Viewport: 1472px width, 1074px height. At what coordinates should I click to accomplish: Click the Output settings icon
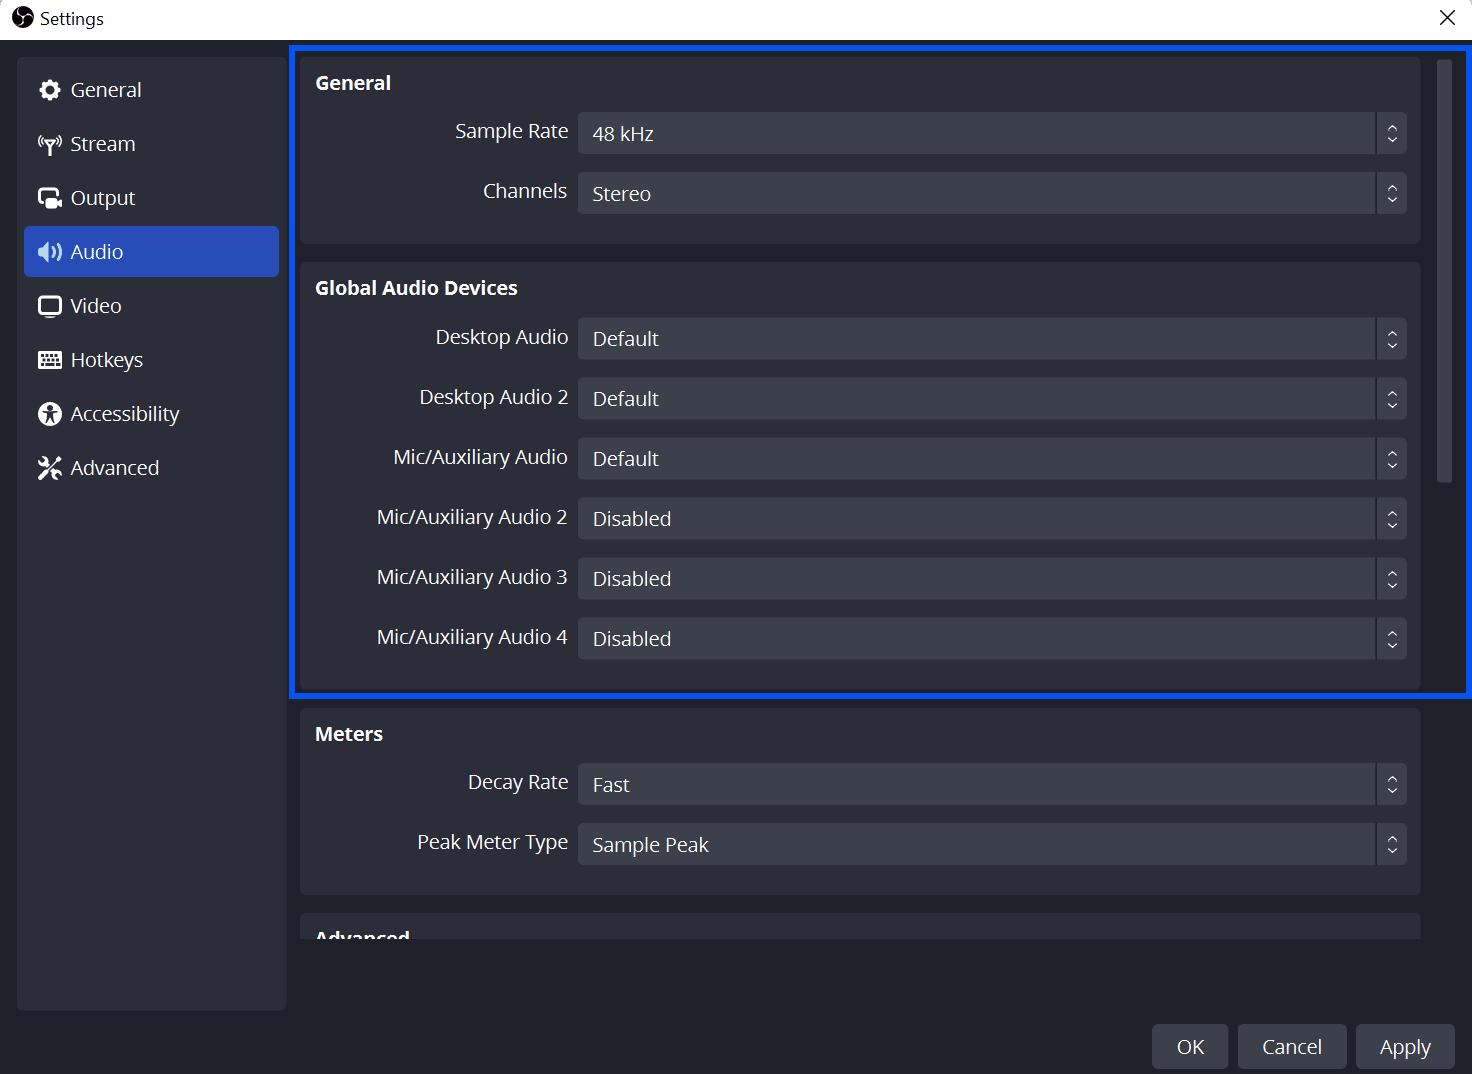point(50,198)
